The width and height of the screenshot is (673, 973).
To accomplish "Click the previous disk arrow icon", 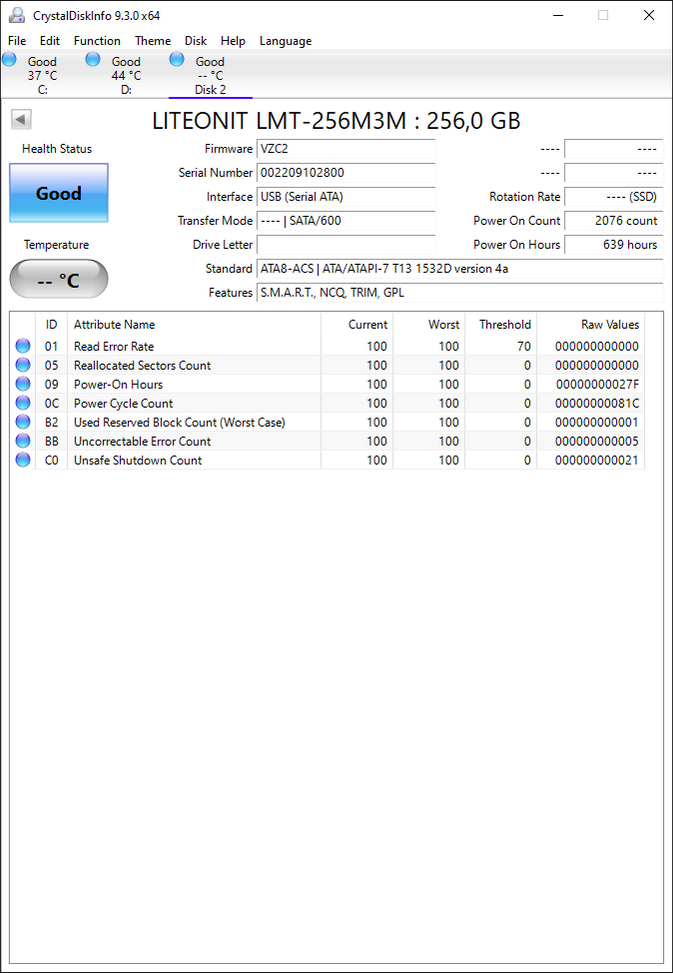I will [21, 120].
